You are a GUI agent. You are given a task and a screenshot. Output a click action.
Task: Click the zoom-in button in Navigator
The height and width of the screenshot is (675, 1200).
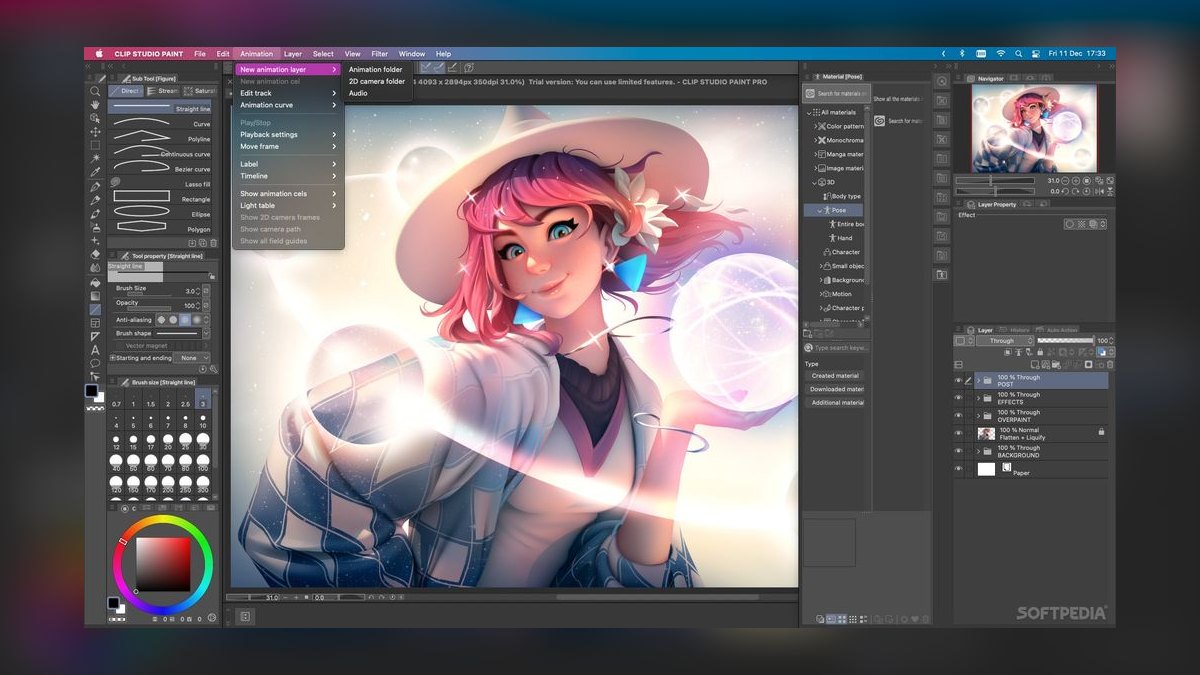1074,180
